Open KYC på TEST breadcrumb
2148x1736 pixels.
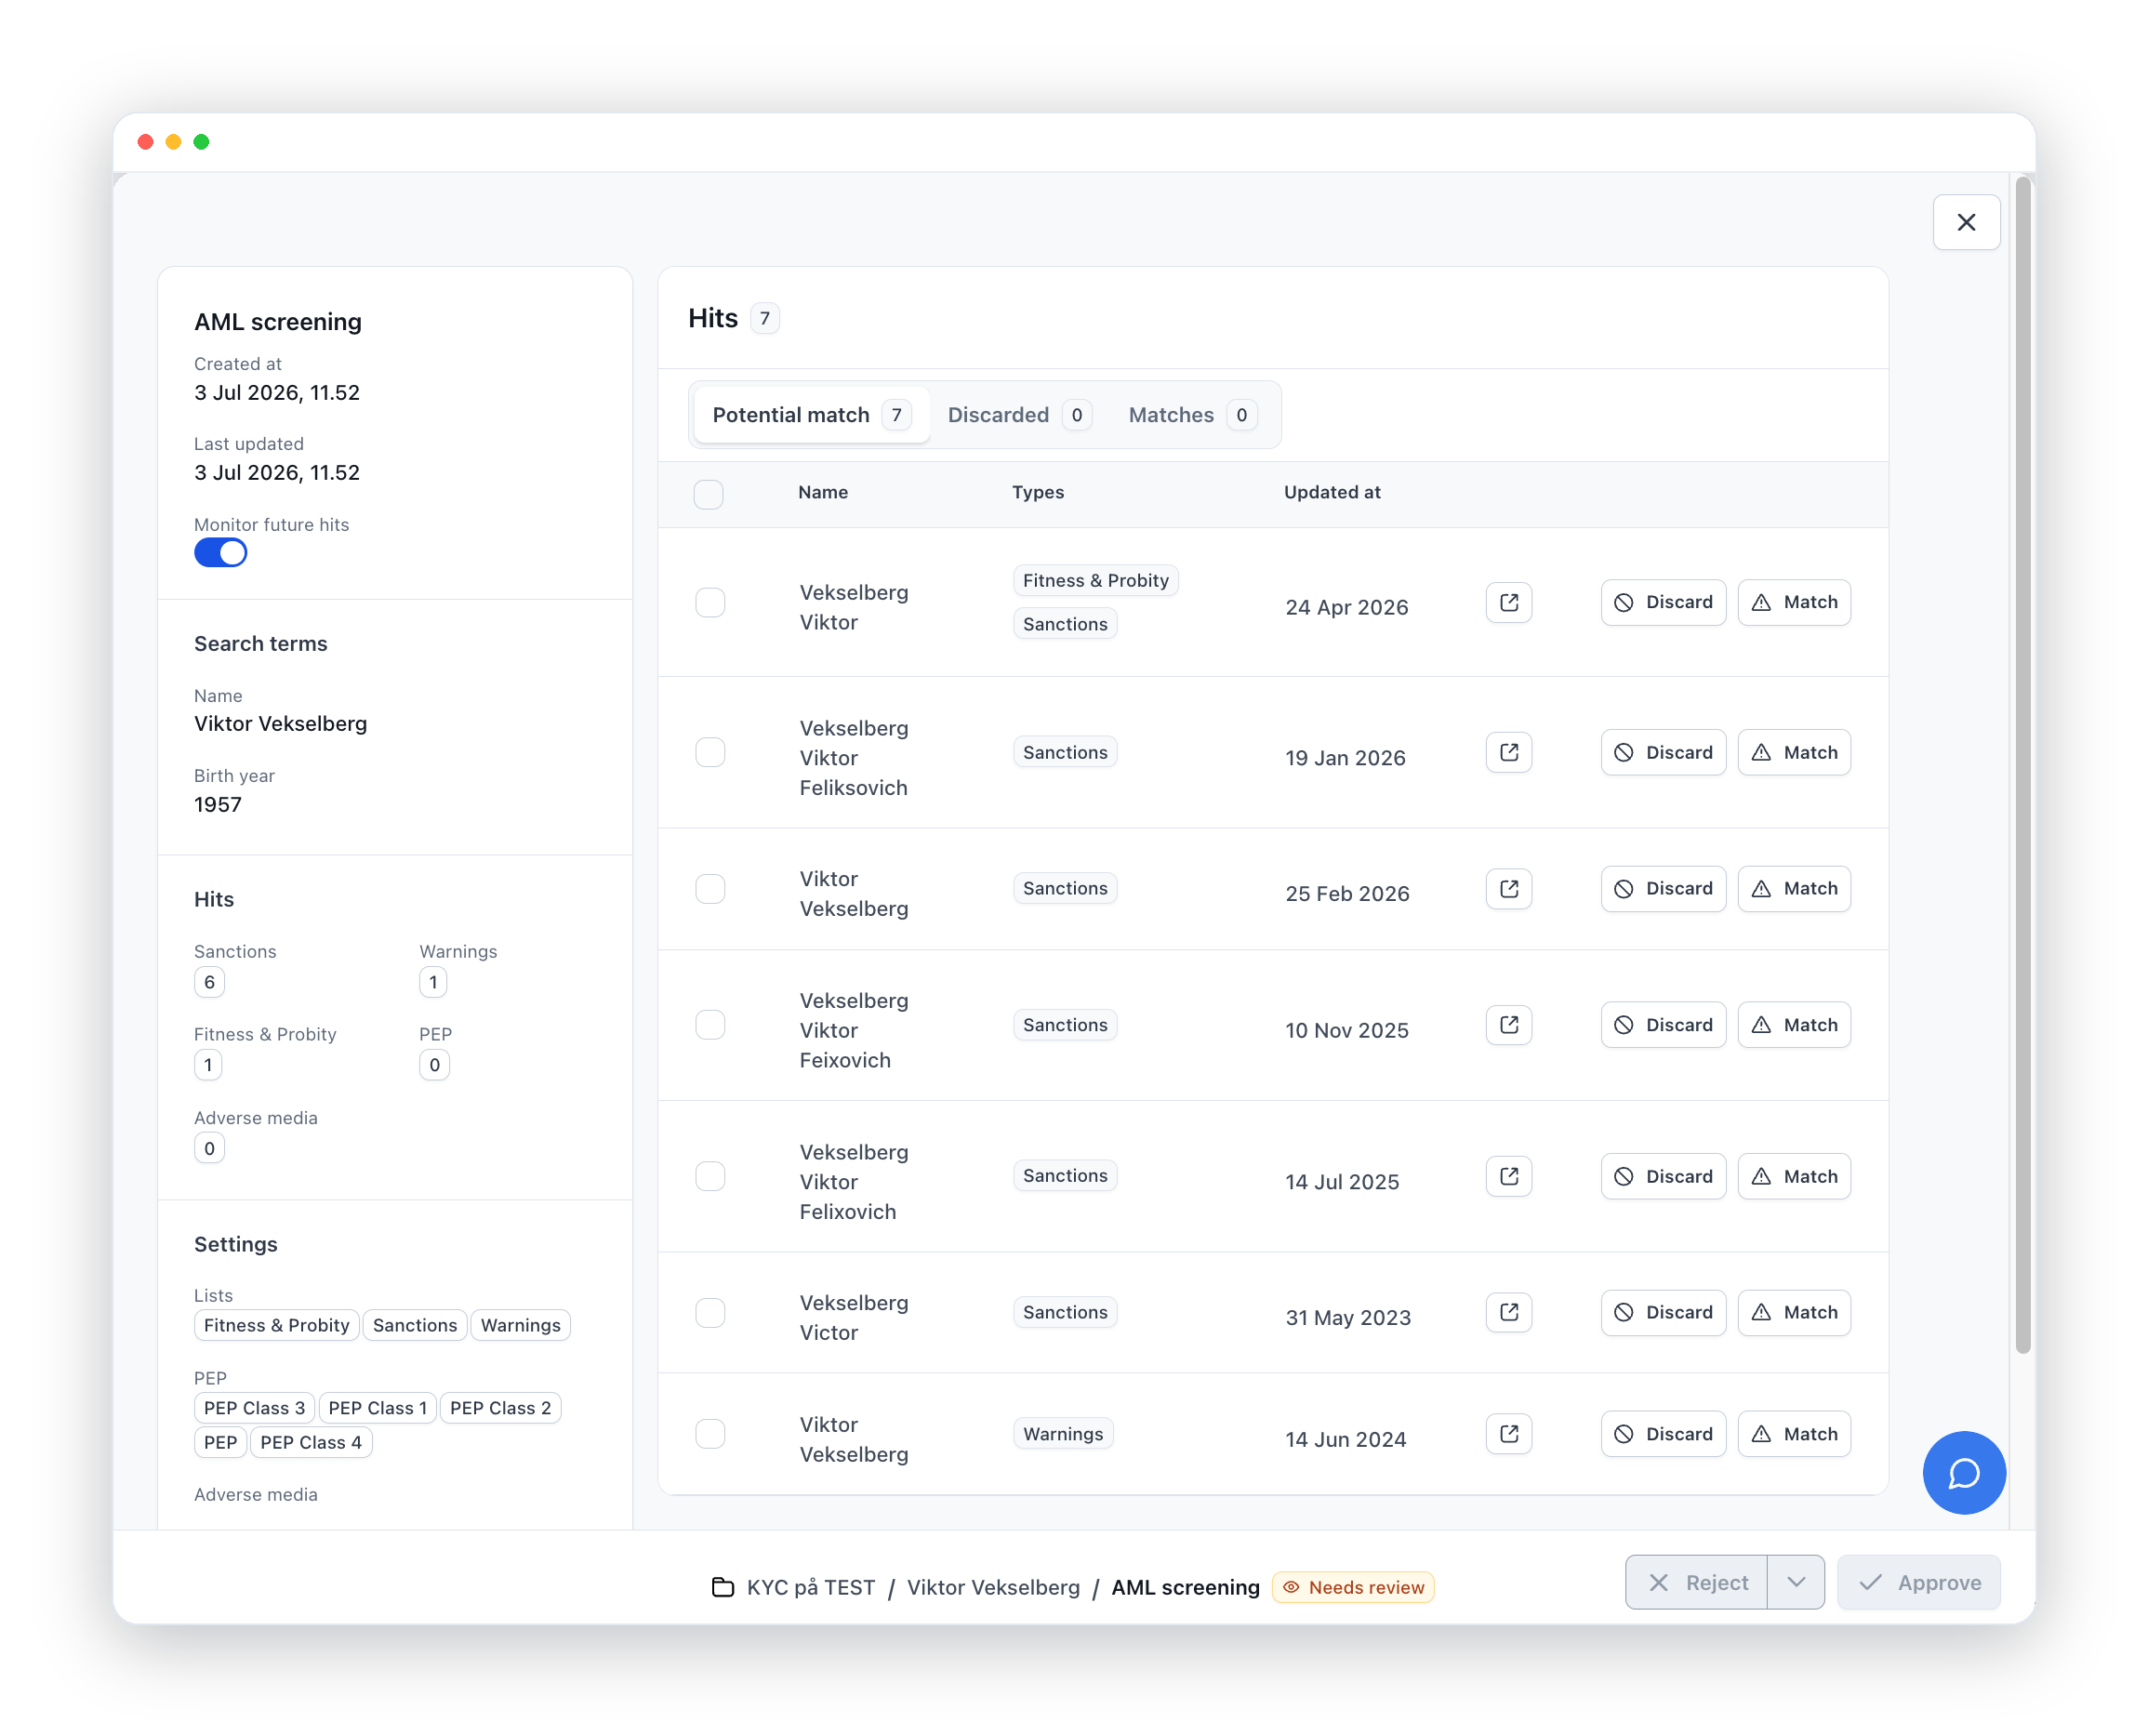pyautogui.click(x=810, y=1587)
